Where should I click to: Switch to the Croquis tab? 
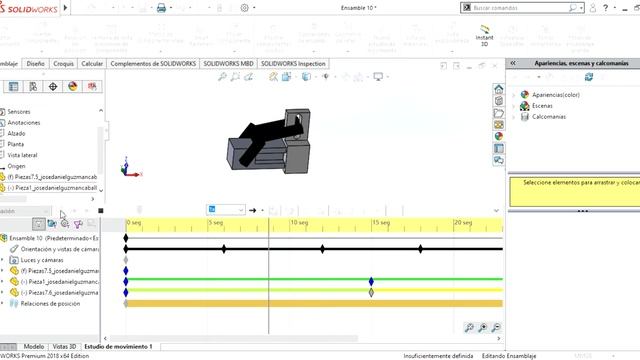coord(64,64)
